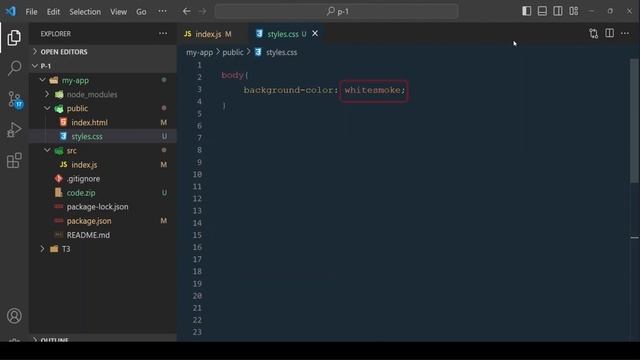
Task: Open the Selection menu
Action: pos(85,12)
